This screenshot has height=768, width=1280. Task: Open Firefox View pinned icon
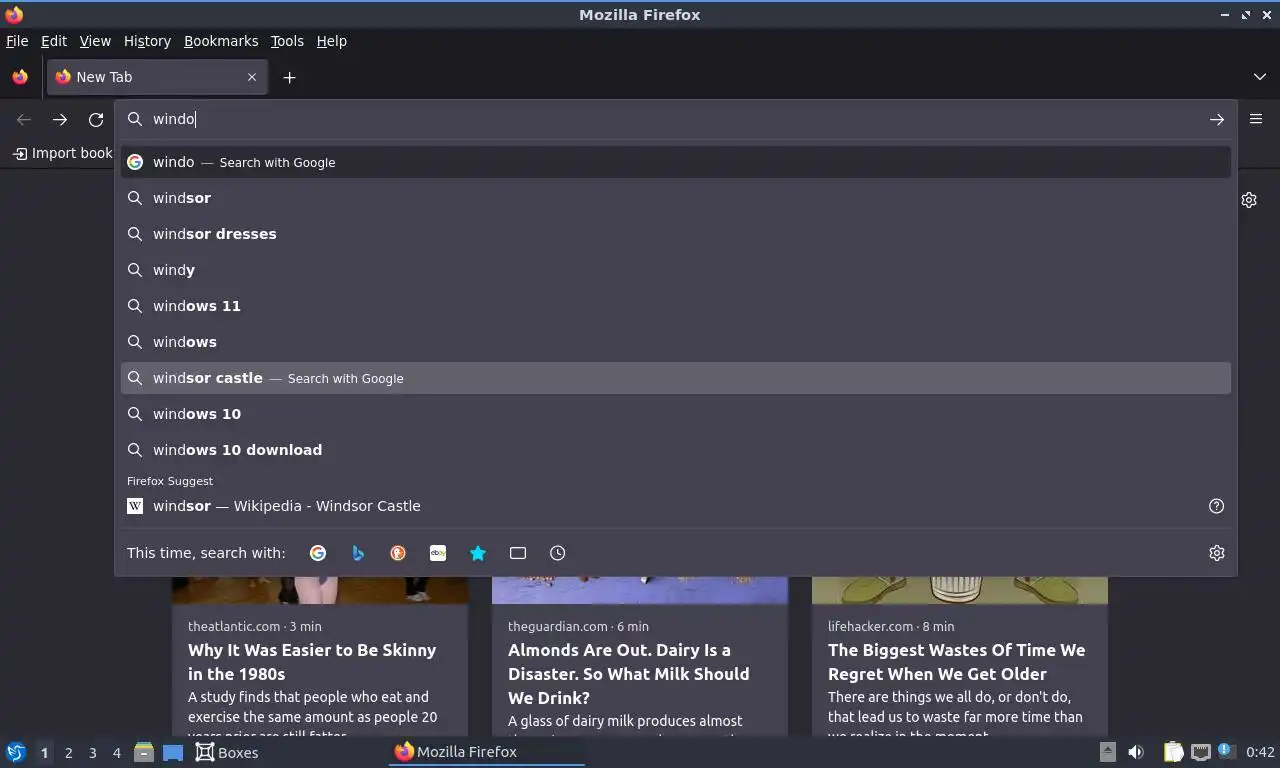(20, 77)
